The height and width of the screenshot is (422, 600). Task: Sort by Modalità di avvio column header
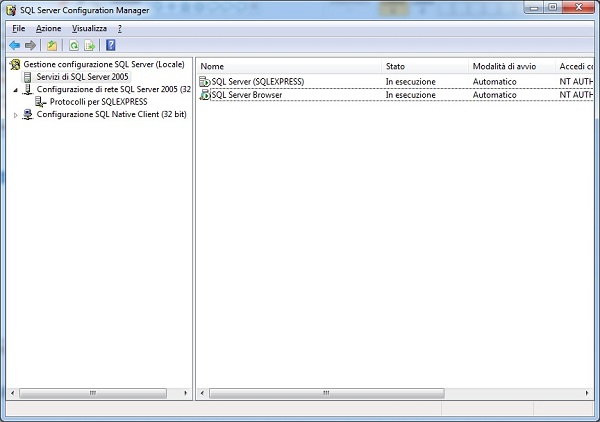pyautogui.click(x=512, y=66)
